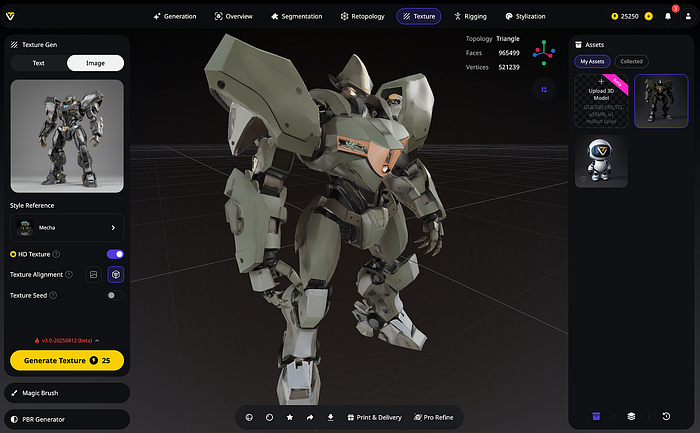
Task: Click the axis orientation gizmo
Action: [544, 51]
